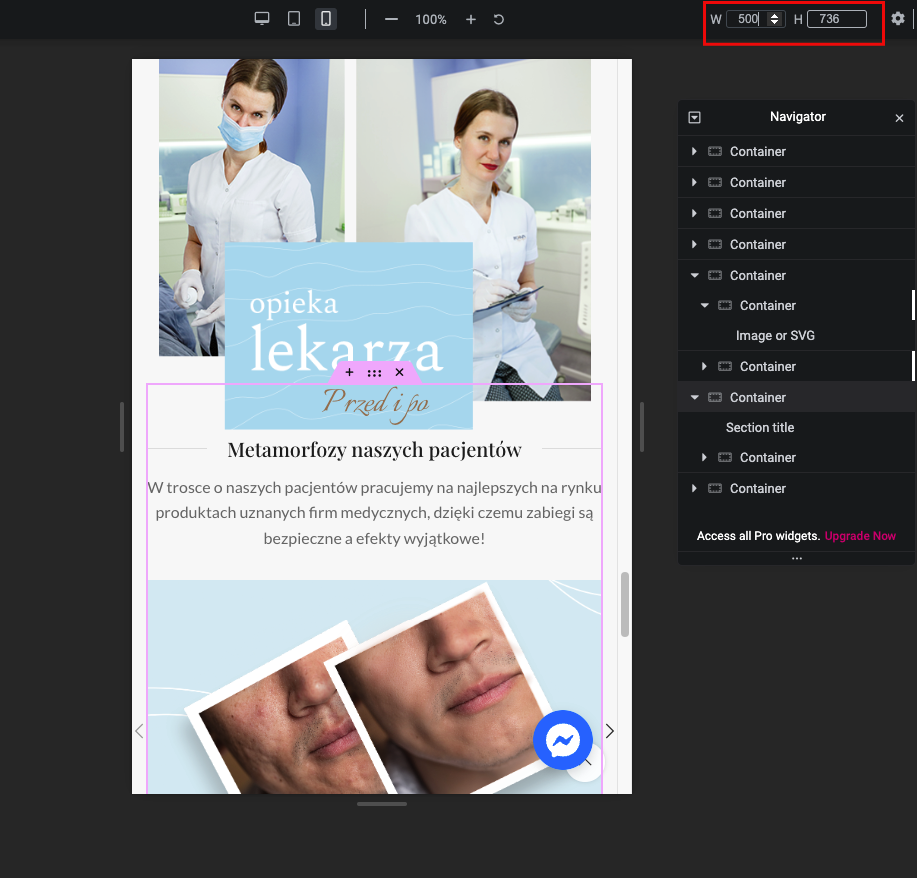
Task: Close the Navigator panel
Action: click(899, 118)
